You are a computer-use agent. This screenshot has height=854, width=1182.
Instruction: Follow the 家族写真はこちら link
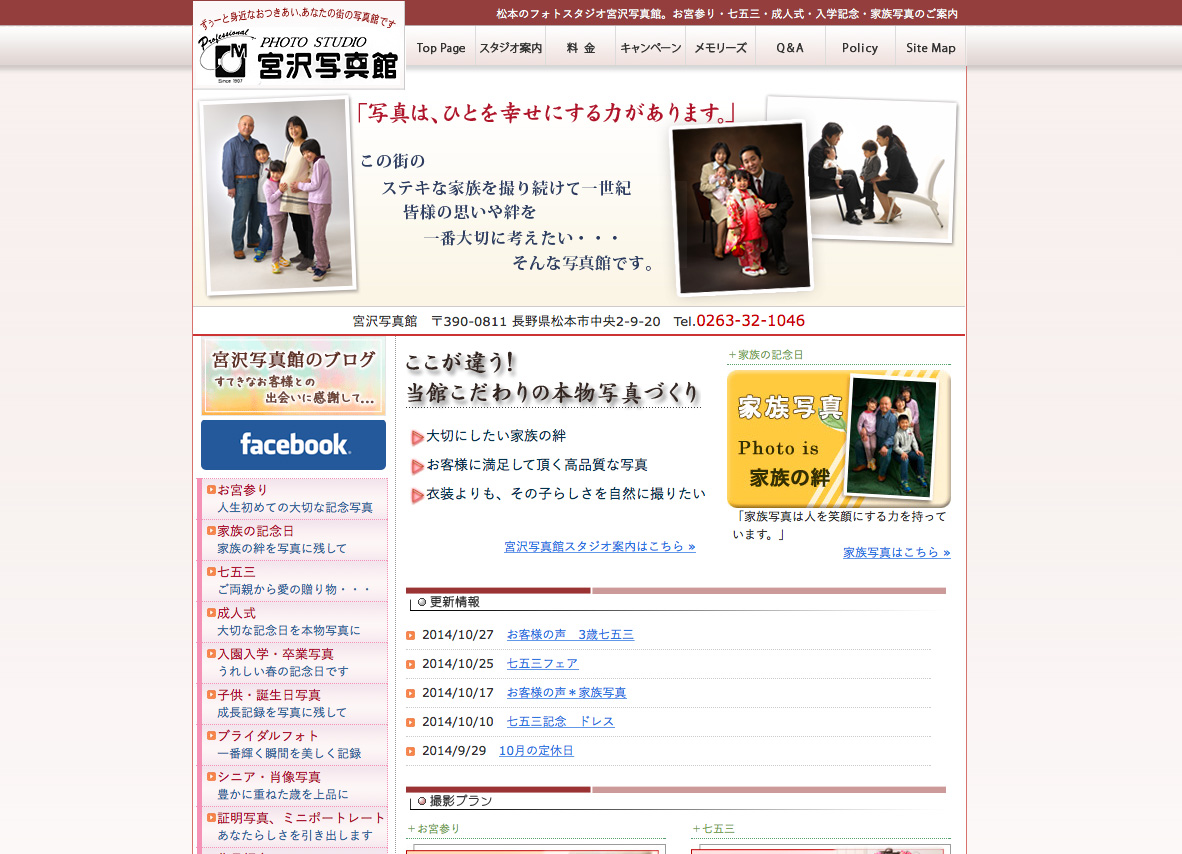pyautogui.click(x=896, y=553)
